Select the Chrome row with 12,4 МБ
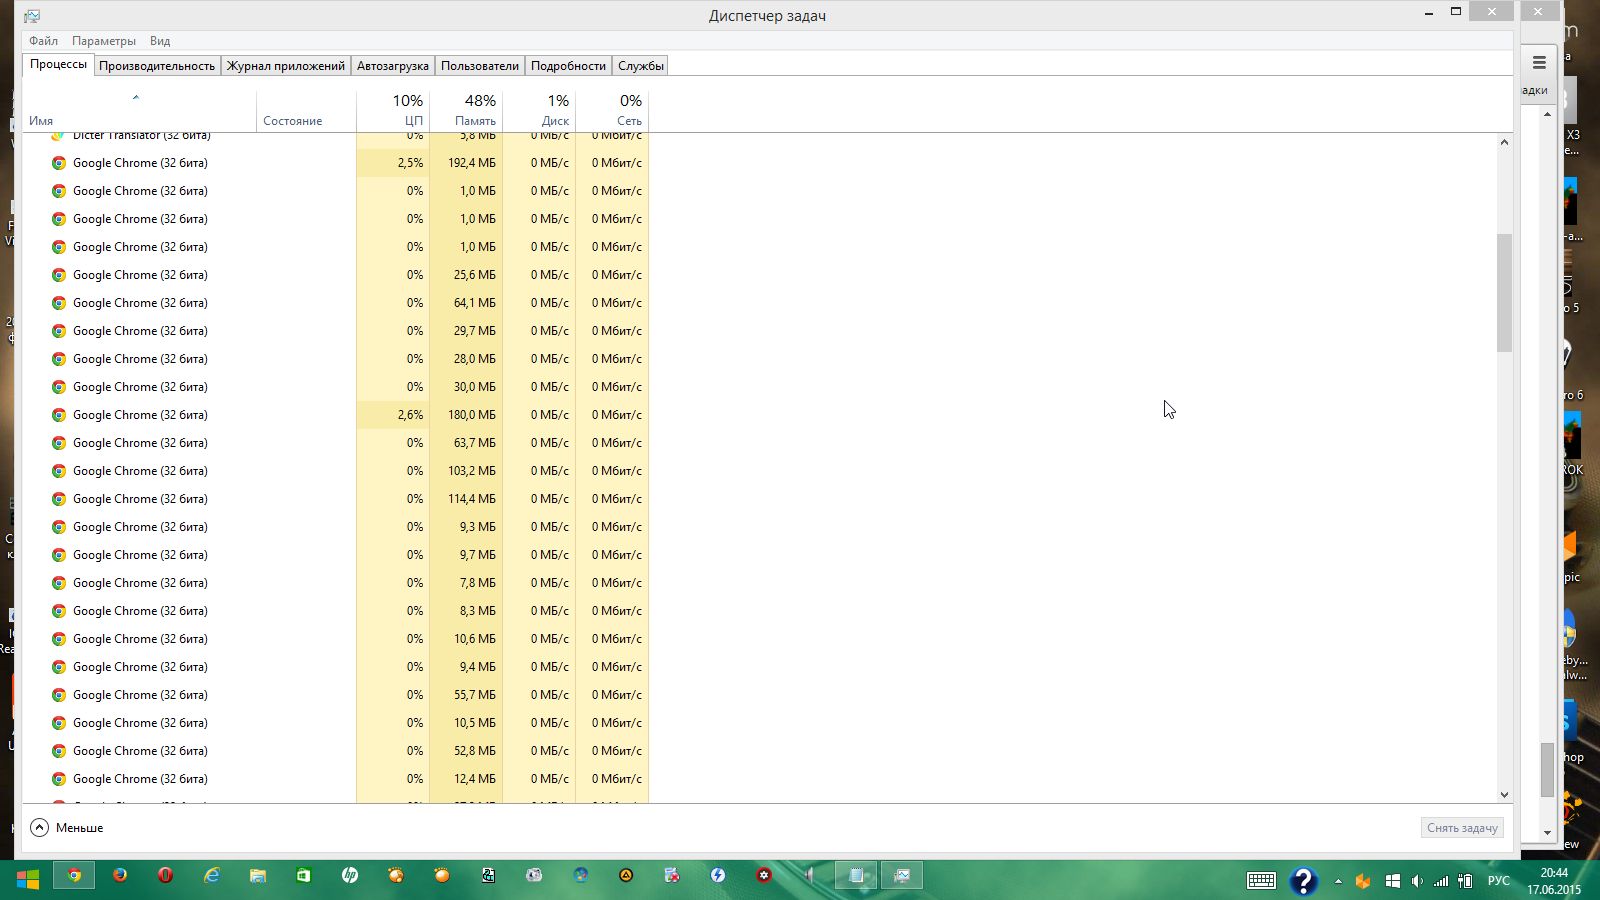 pyautogui.click(x=336, y=779)
